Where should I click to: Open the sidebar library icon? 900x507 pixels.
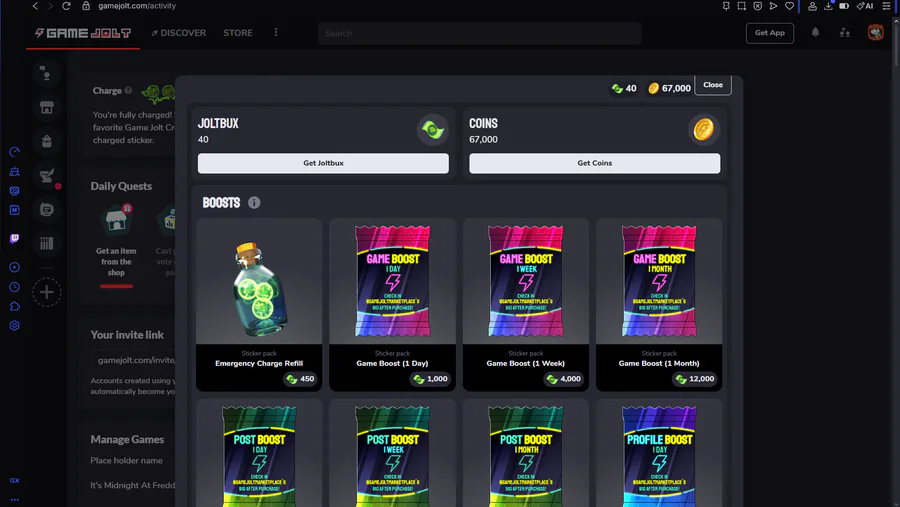(46, 243)
